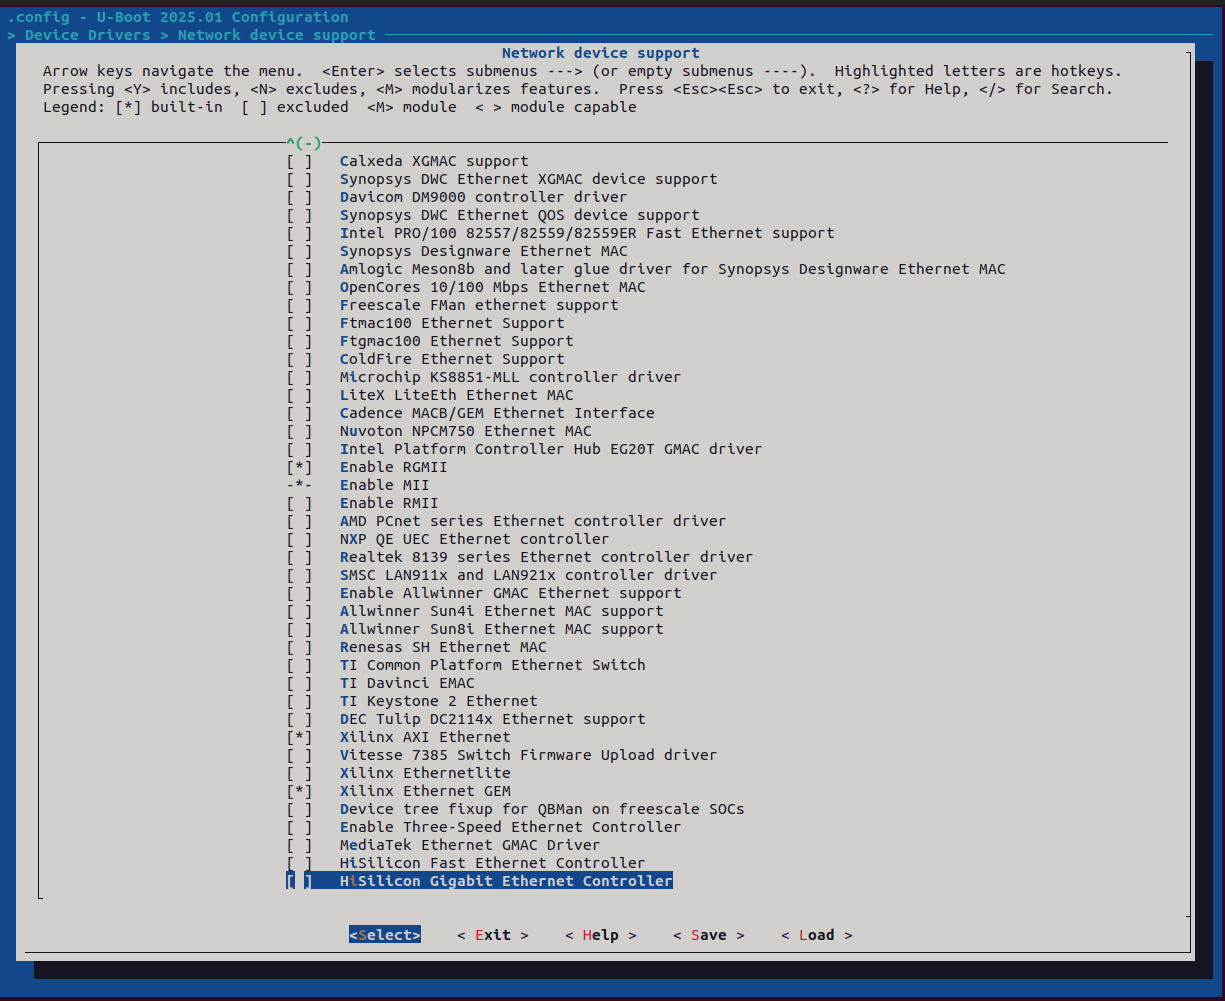1225x1001 pixels.
Task: Click Network device support breadcrumb text
Action: click(x=277, y=35)
